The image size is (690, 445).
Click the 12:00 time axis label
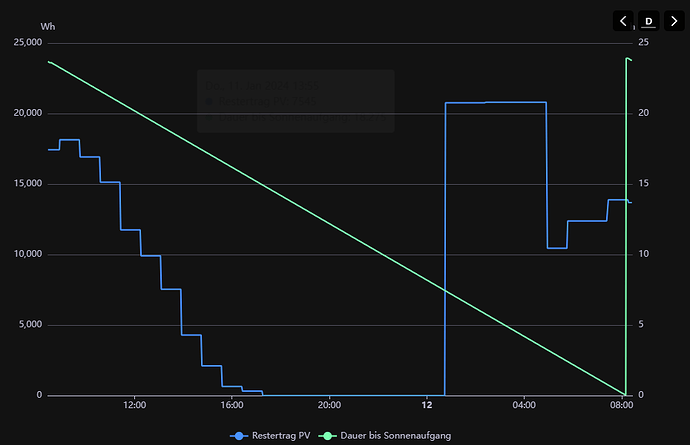pos(135,405)
